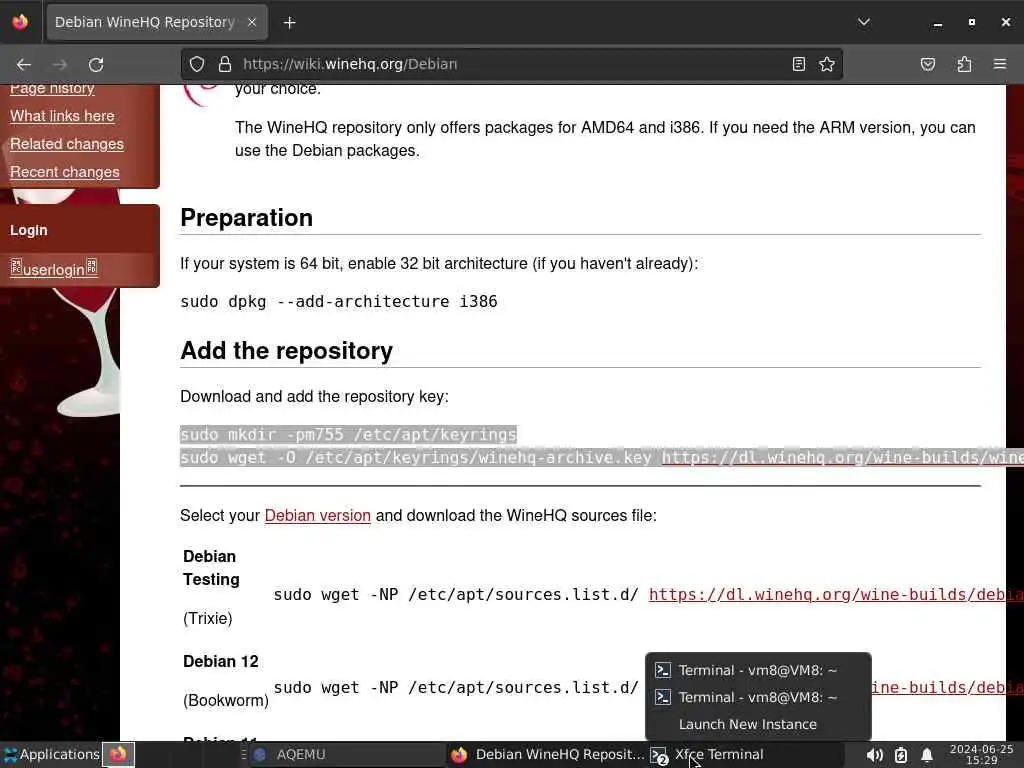Click the Xfce Terminal taskbar button
This screenshot has height=768, width=1024.
click(744, 754)
